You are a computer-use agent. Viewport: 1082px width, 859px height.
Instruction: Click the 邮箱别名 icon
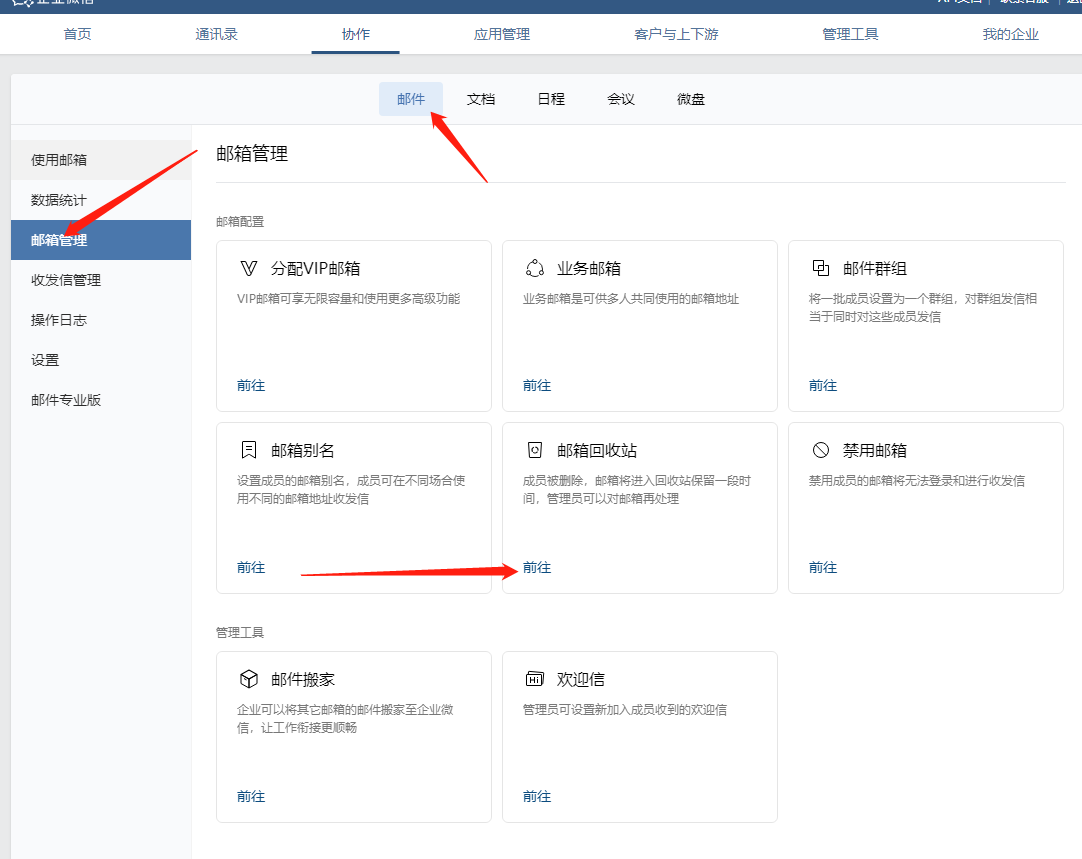[x=248, y=450]
